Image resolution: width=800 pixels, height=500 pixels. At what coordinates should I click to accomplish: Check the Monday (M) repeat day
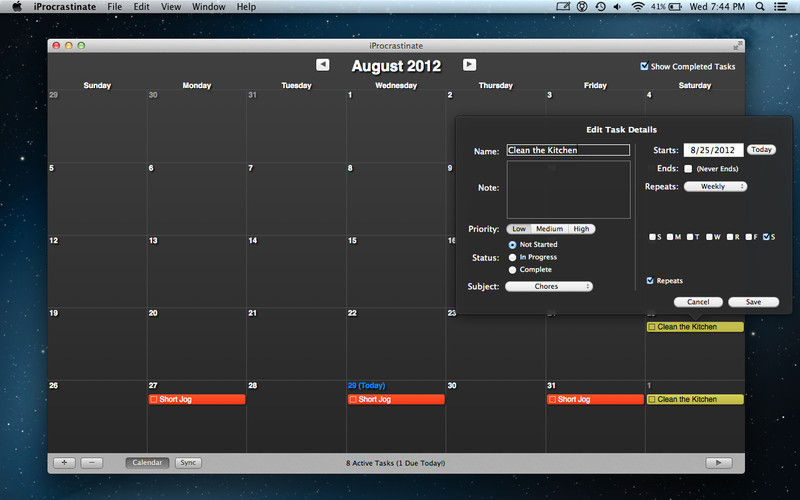670,237
